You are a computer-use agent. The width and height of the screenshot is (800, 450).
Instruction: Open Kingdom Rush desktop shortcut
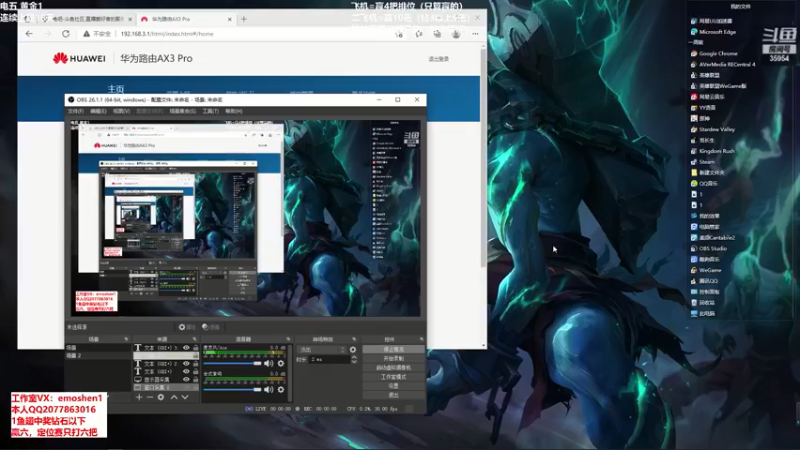[x=712, y=151]
